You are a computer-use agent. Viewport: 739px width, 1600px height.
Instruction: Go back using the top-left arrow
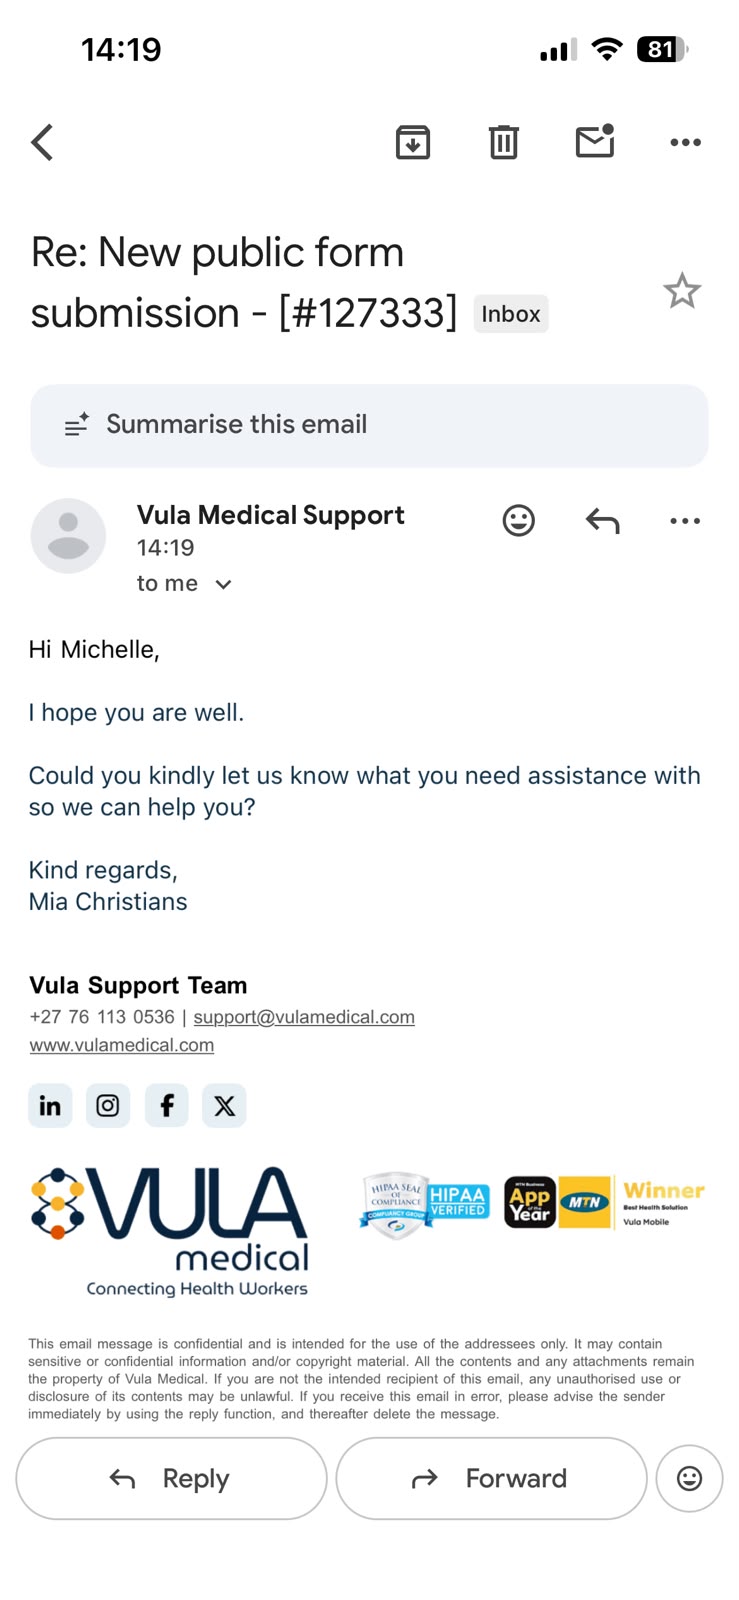42,142
